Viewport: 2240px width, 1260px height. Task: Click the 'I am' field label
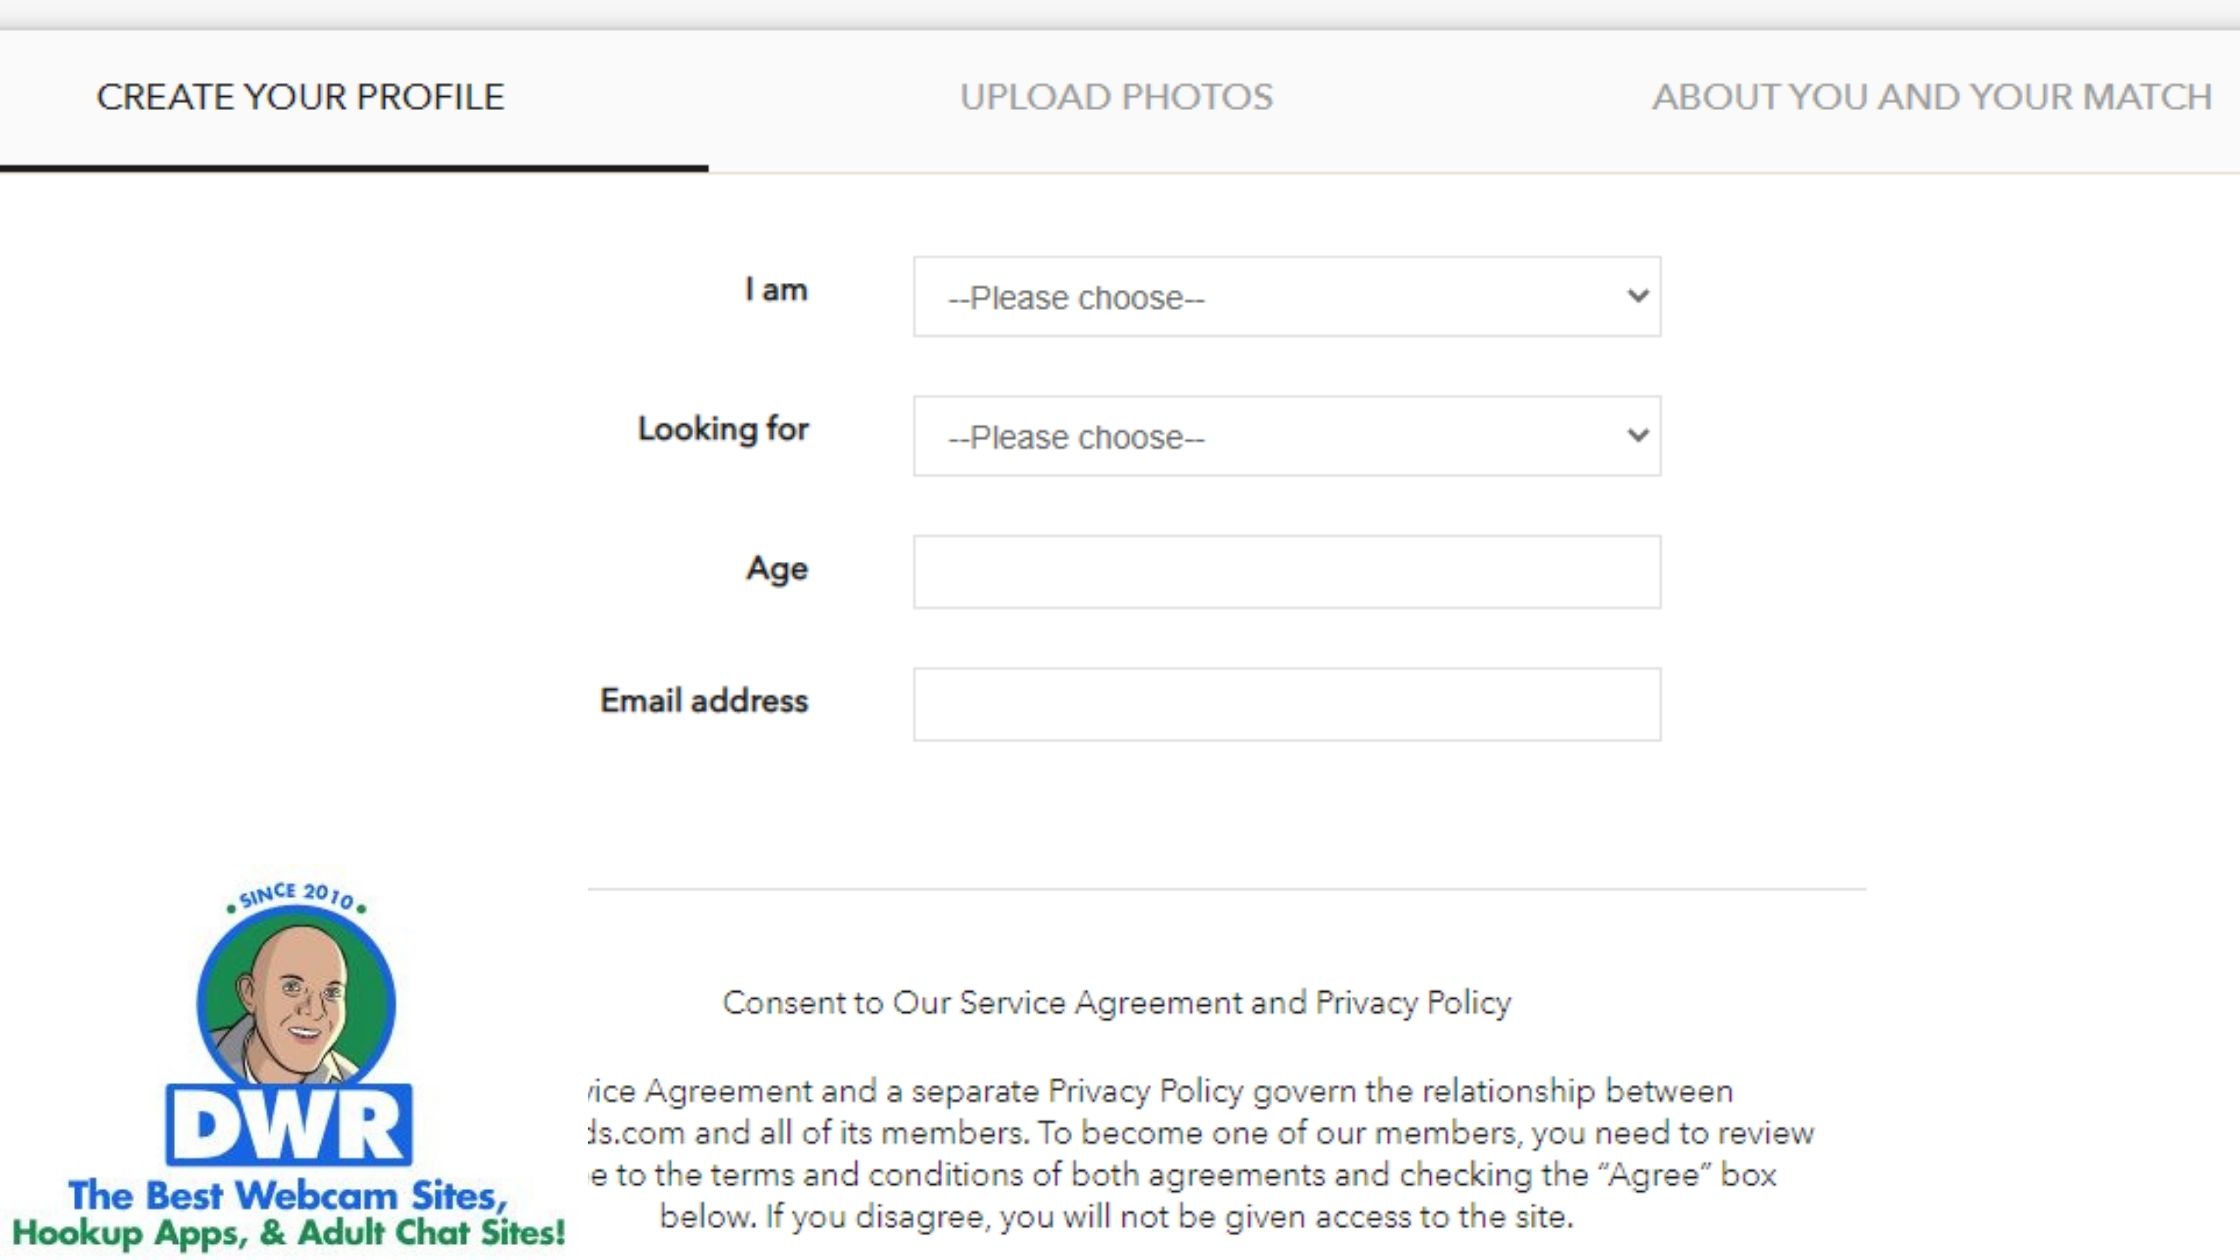coord(776,290)
